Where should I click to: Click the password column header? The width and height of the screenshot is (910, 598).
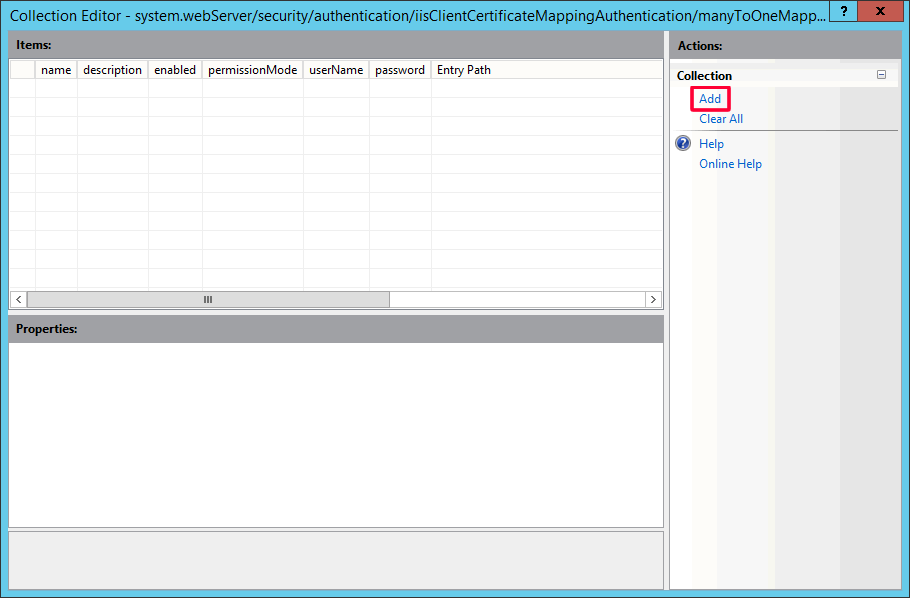point(400,70)
